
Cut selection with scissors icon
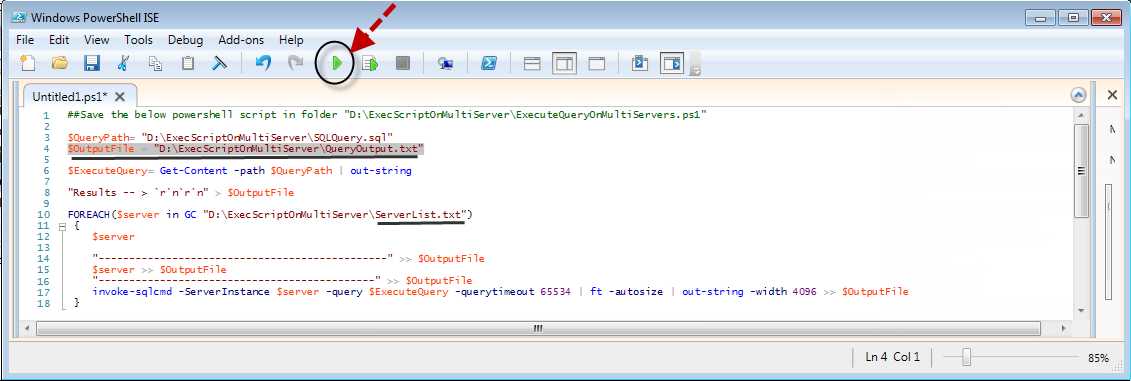click(x=123, y=64)
